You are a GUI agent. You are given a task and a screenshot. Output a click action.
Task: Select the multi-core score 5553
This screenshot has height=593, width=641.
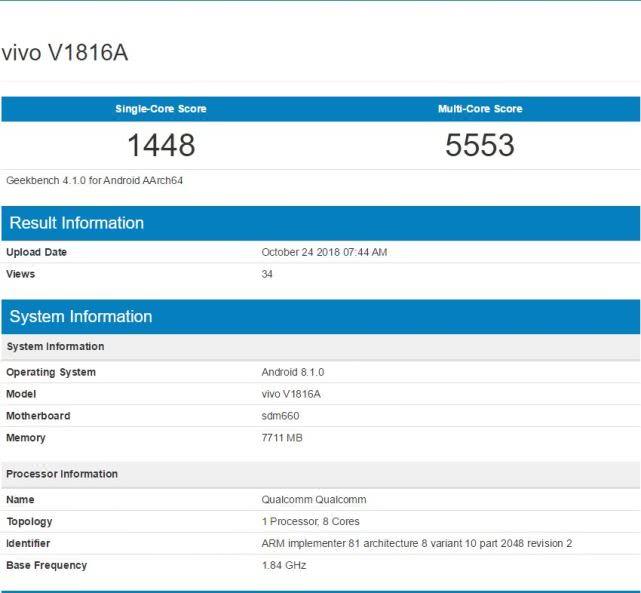coord(480,145)
